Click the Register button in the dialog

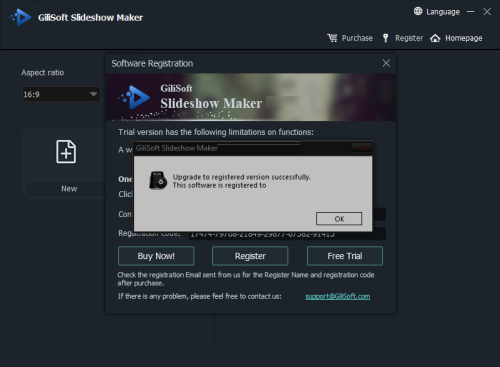point(250,256)
